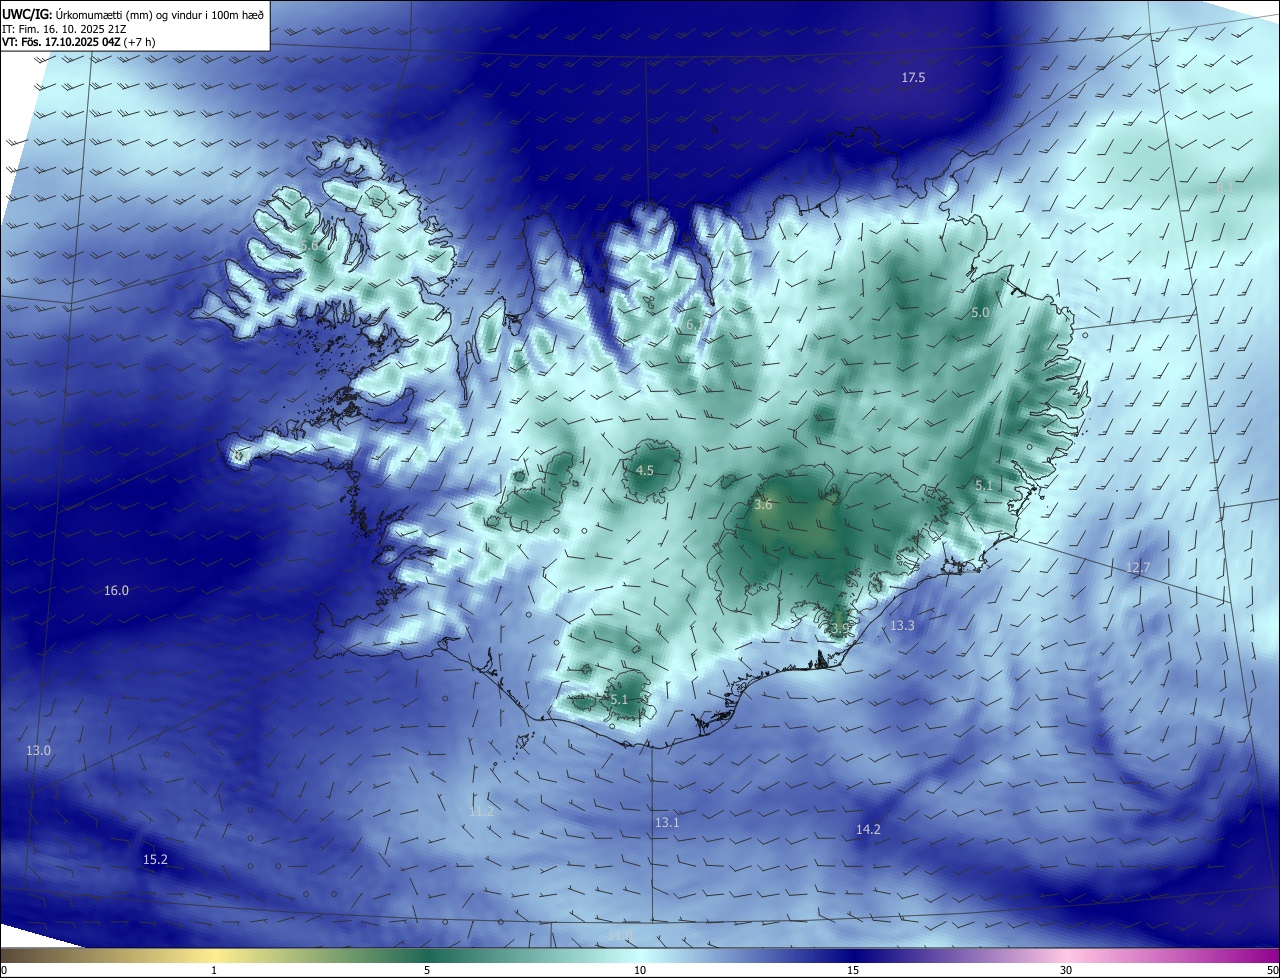Screen dimensions: 1280x978
Task: Click the 0 tick on the color scale
Action: pos(4,970)
